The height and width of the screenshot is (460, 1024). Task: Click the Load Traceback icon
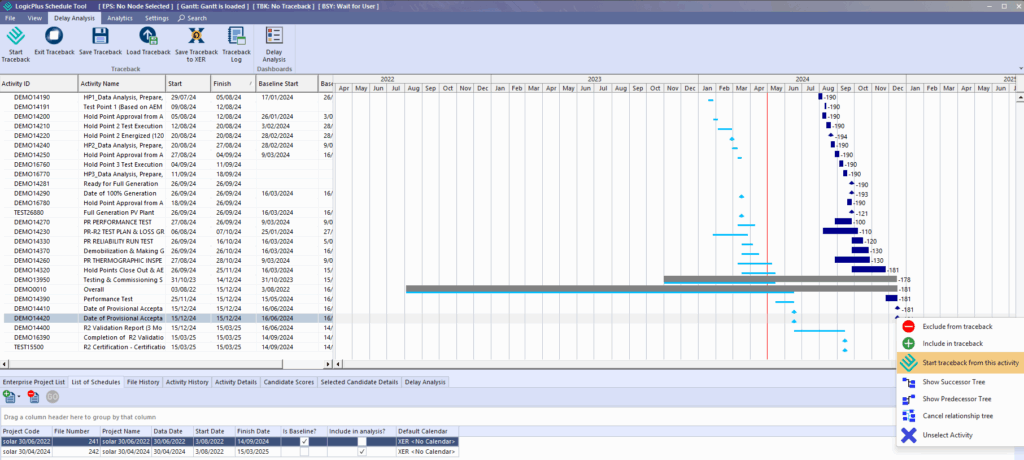(148, 36)
